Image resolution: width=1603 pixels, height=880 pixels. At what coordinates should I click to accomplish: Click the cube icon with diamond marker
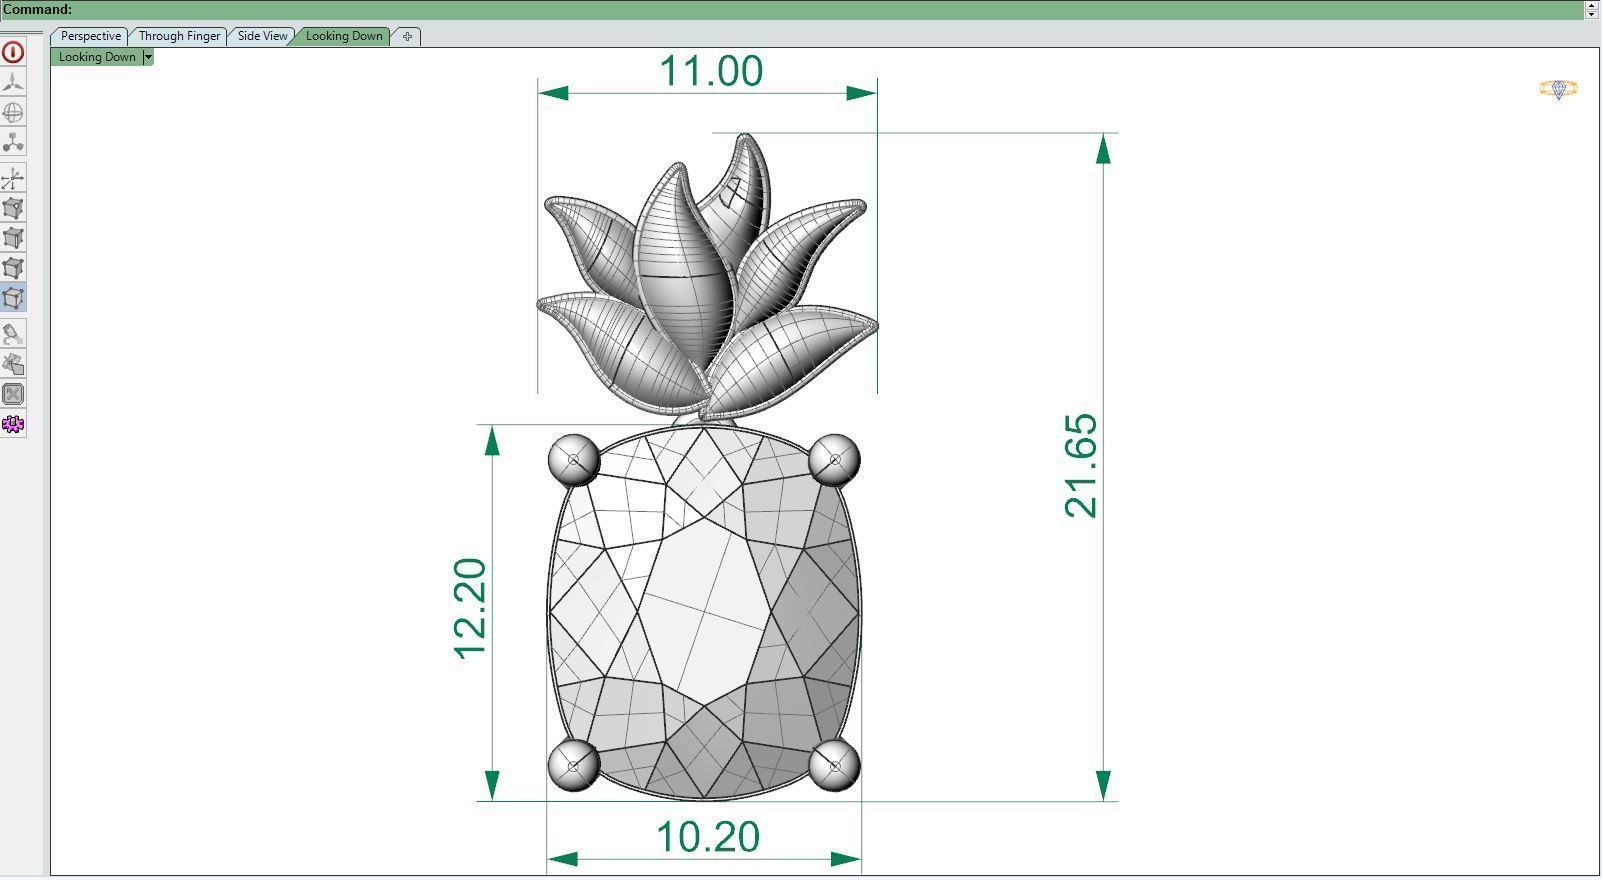point(13,208)
